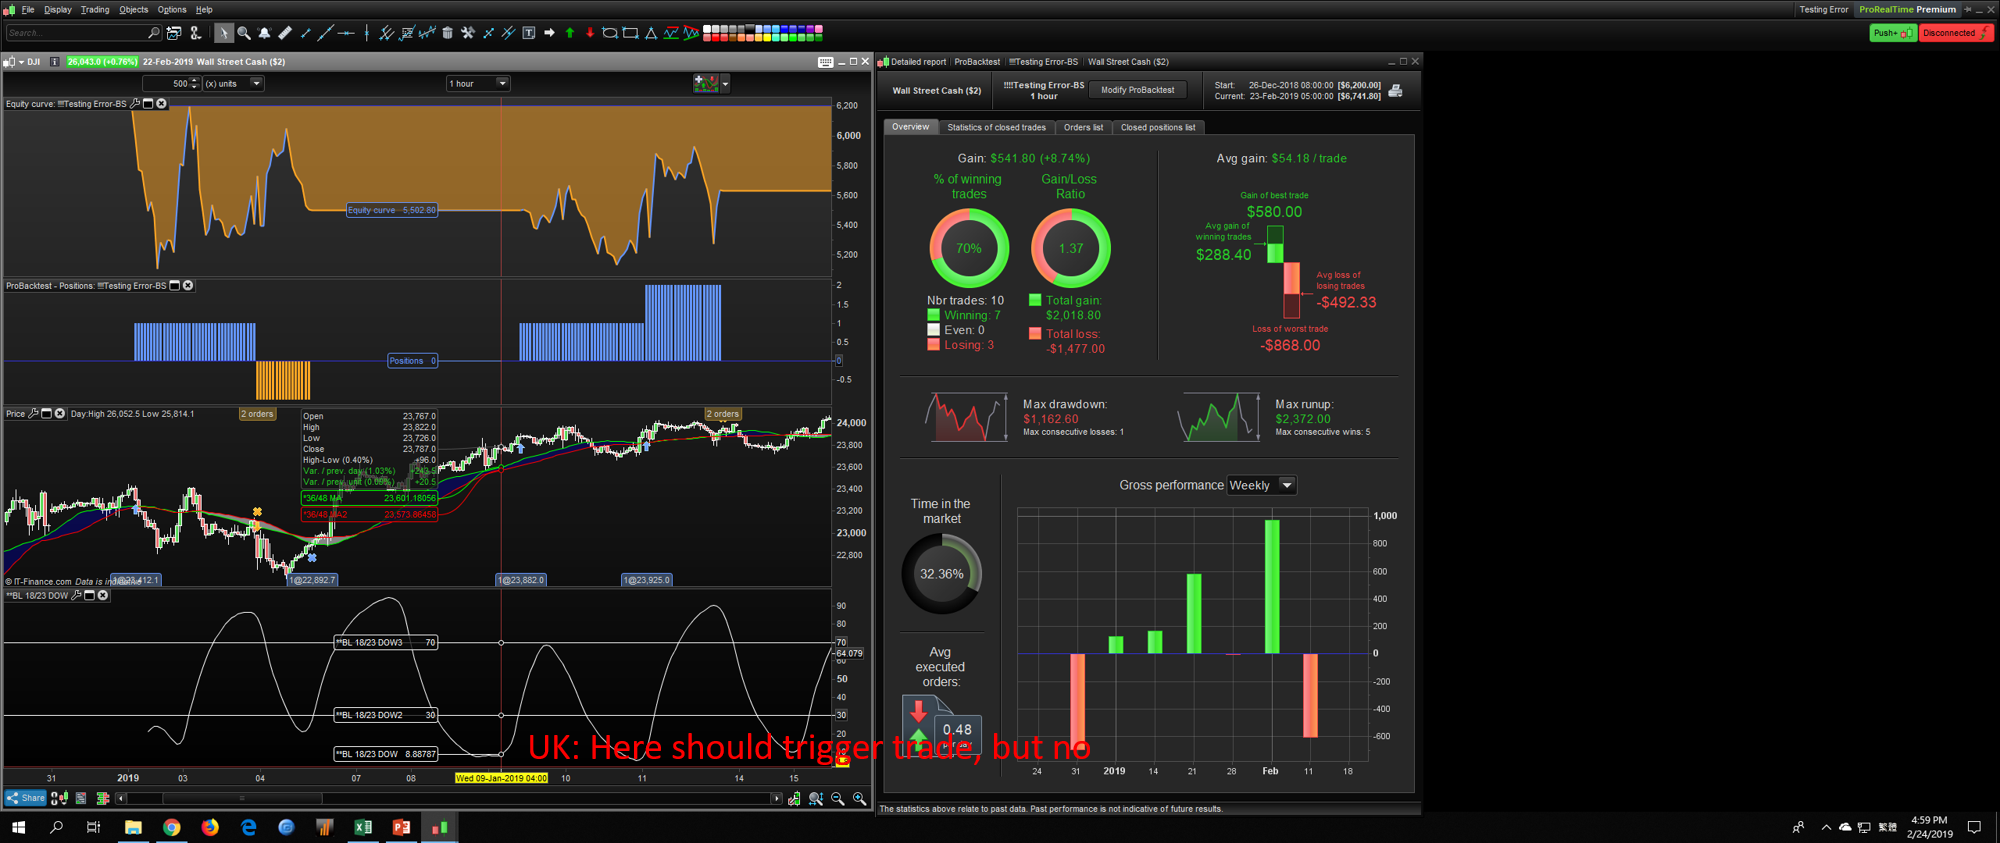Expand the add indicator dropdown arrow
The height and width of the screenshot is (843, 2000).
click(725, 83)
